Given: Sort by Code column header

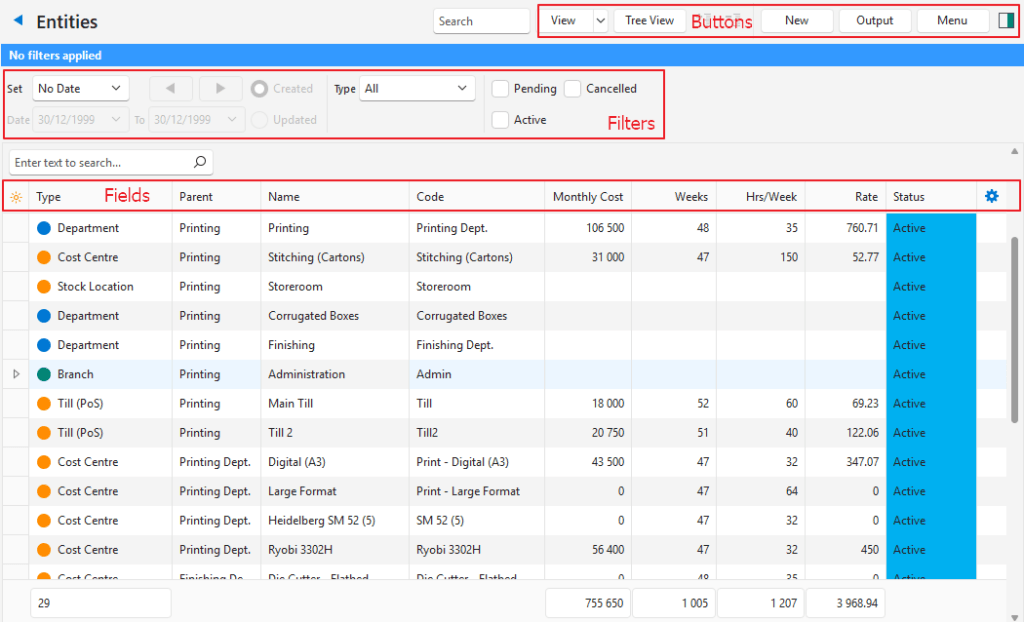Looking at the screenshot, I should pos(477,197).
